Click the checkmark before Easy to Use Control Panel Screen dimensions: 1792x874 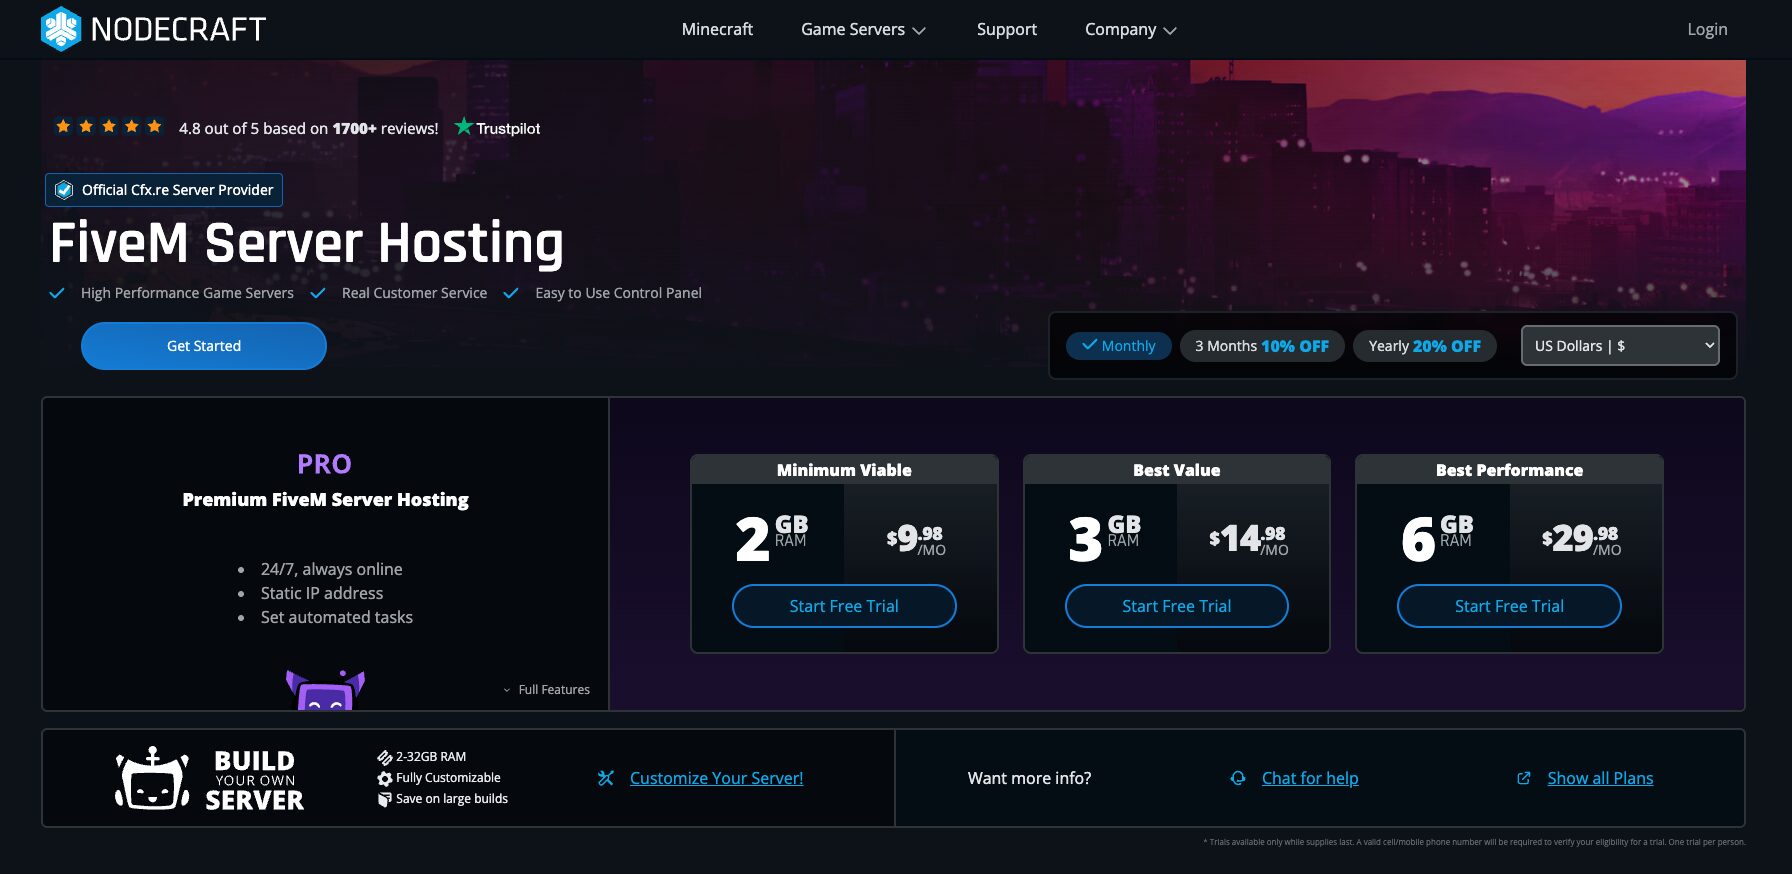pos(511,293)
